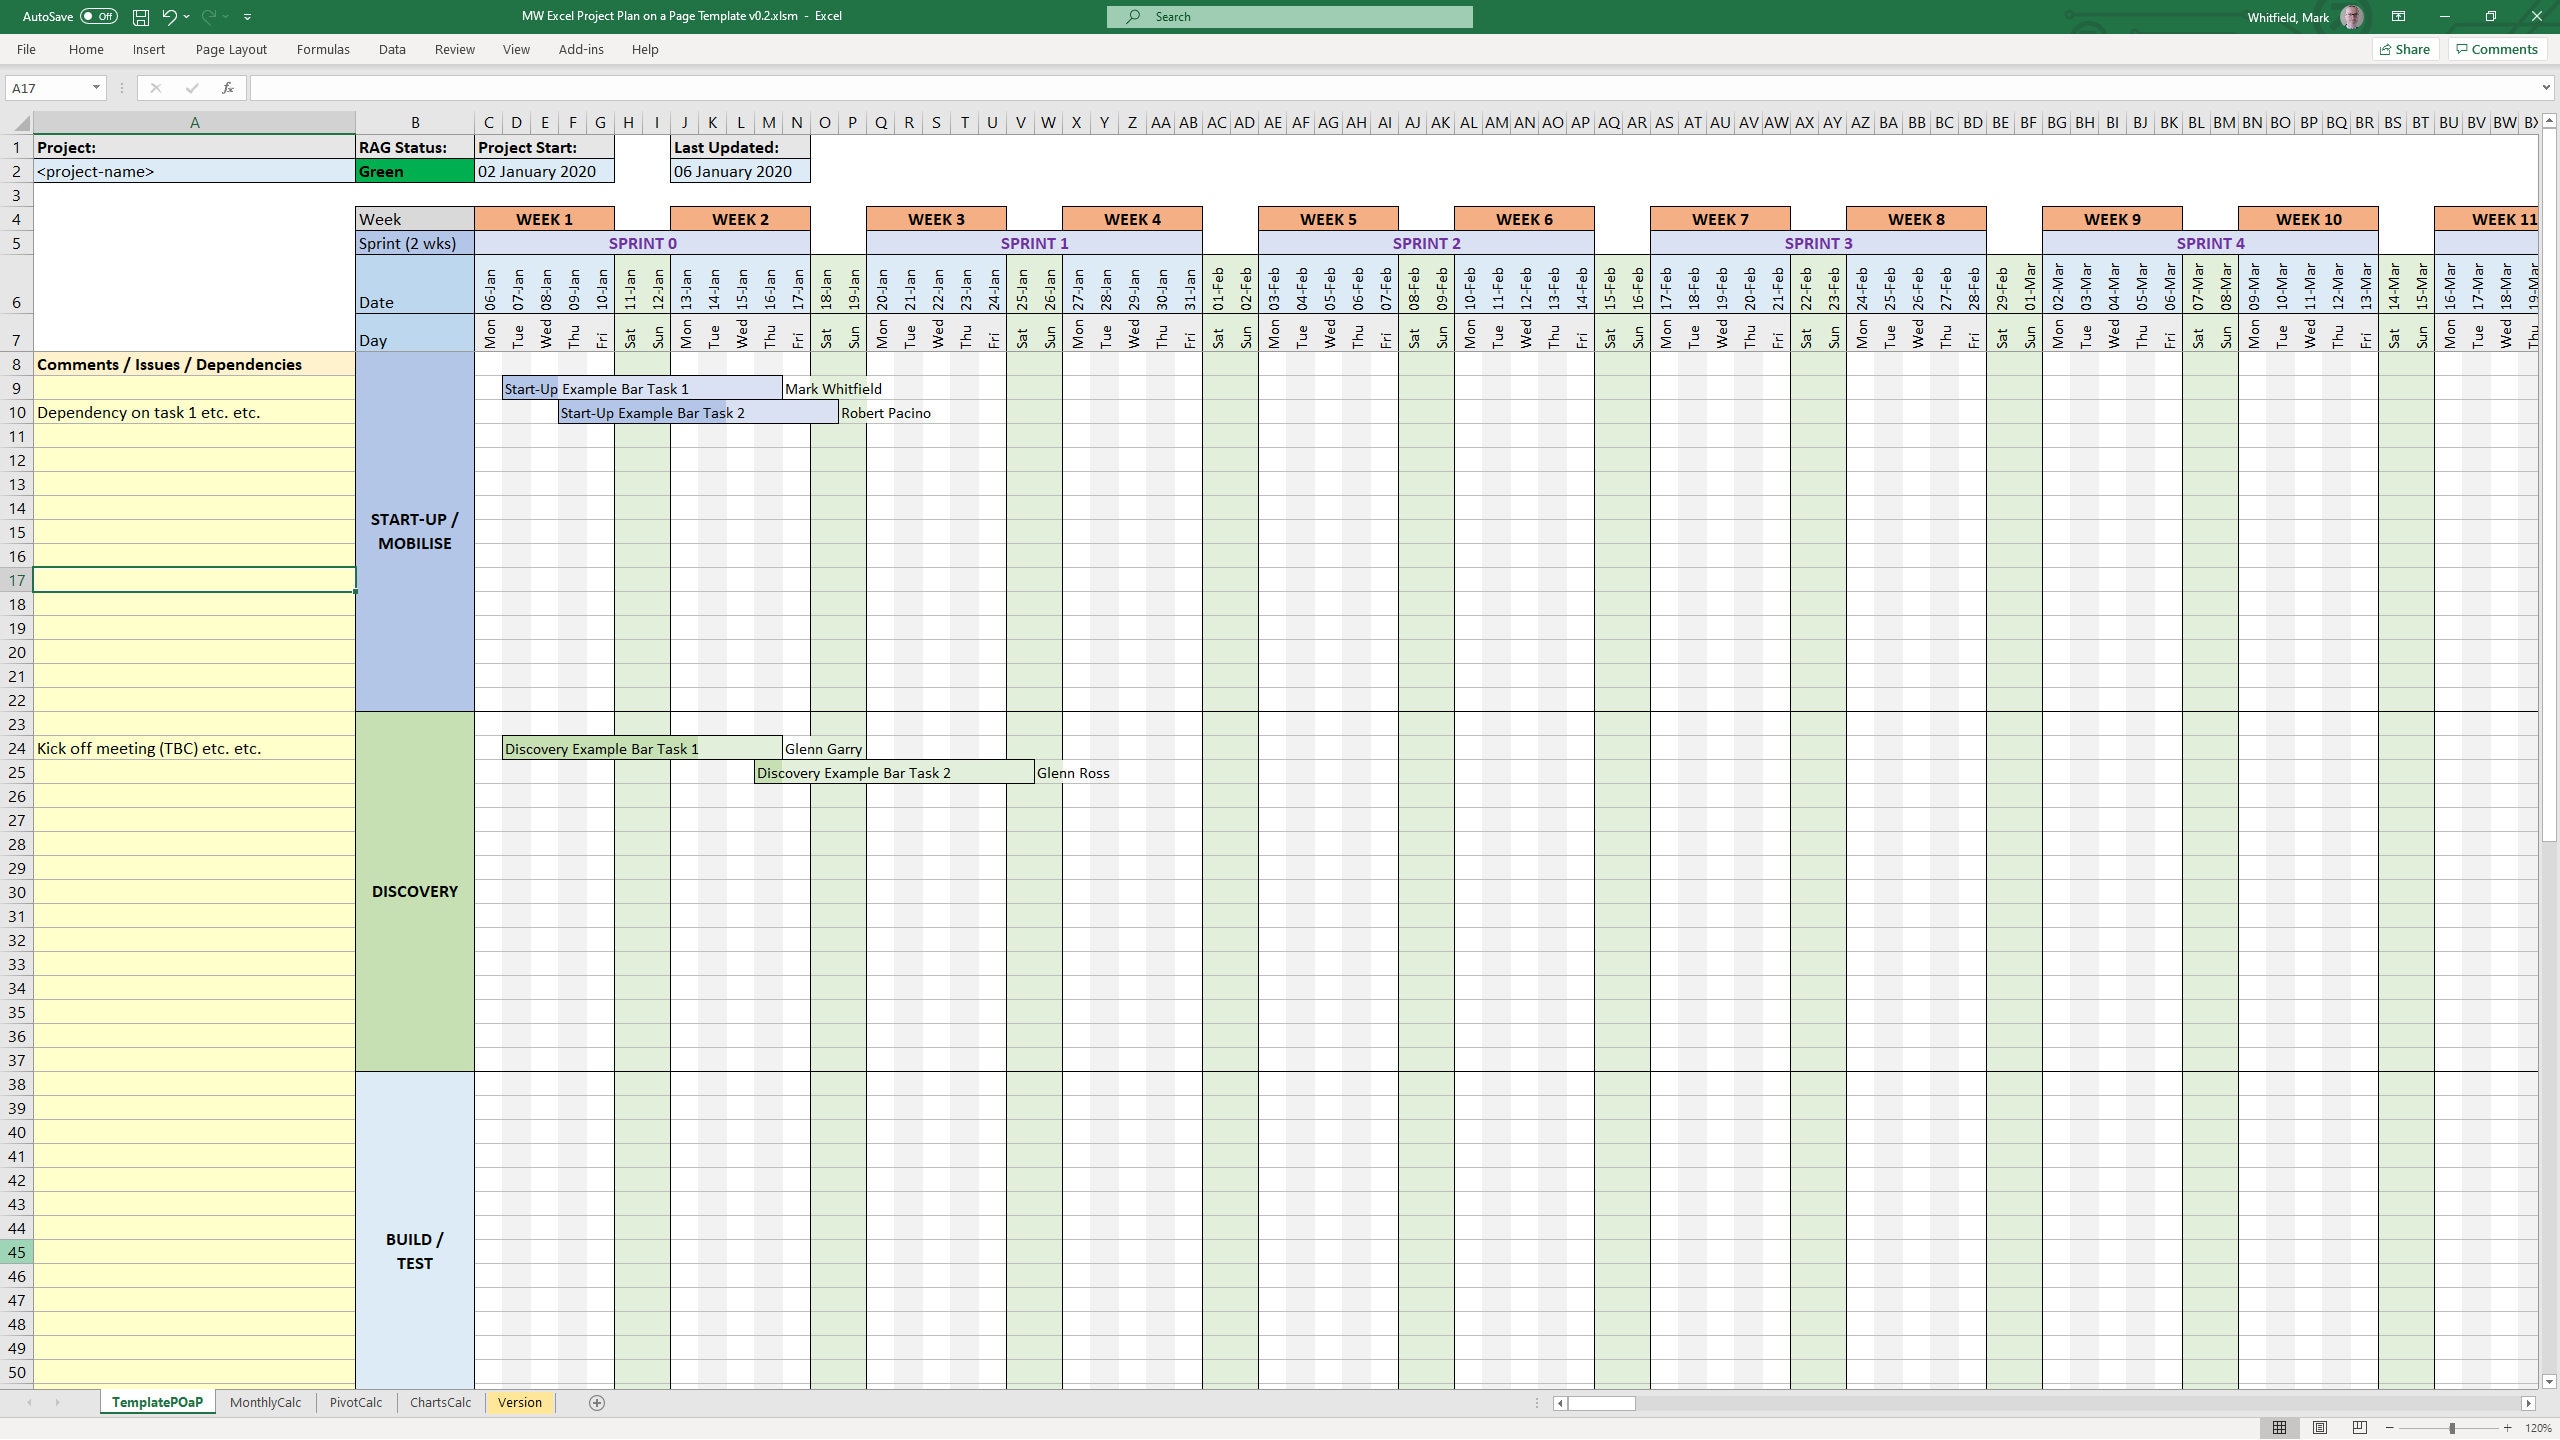2560x1440 pixels.
Task: Open the Data ribbon tab
Action: tap(392, 49)
